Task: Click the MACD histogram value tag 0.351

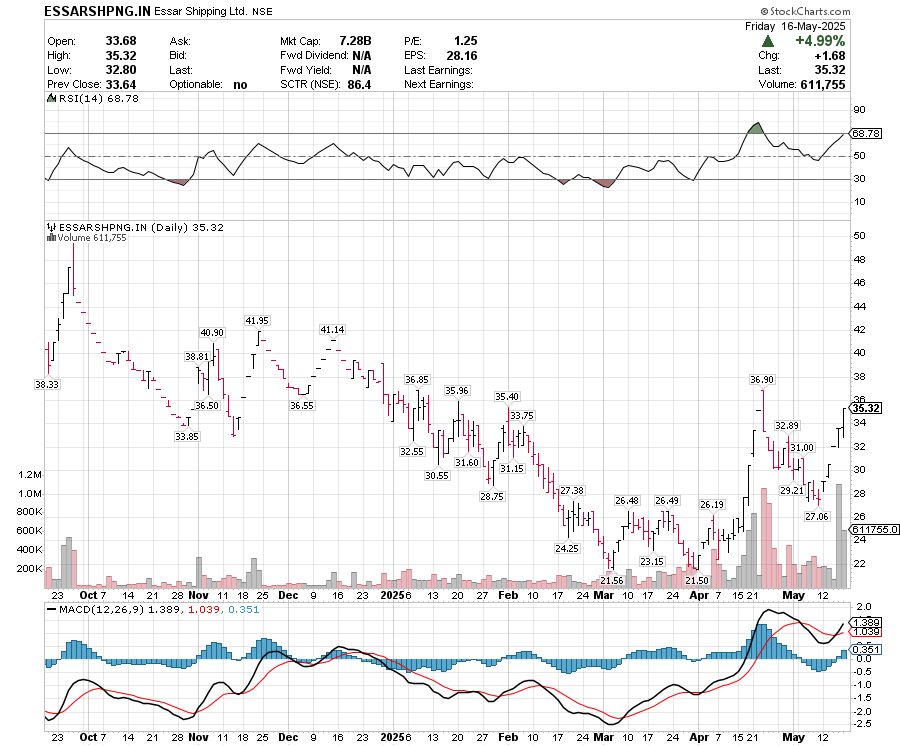Action: (x=867, y=650)
